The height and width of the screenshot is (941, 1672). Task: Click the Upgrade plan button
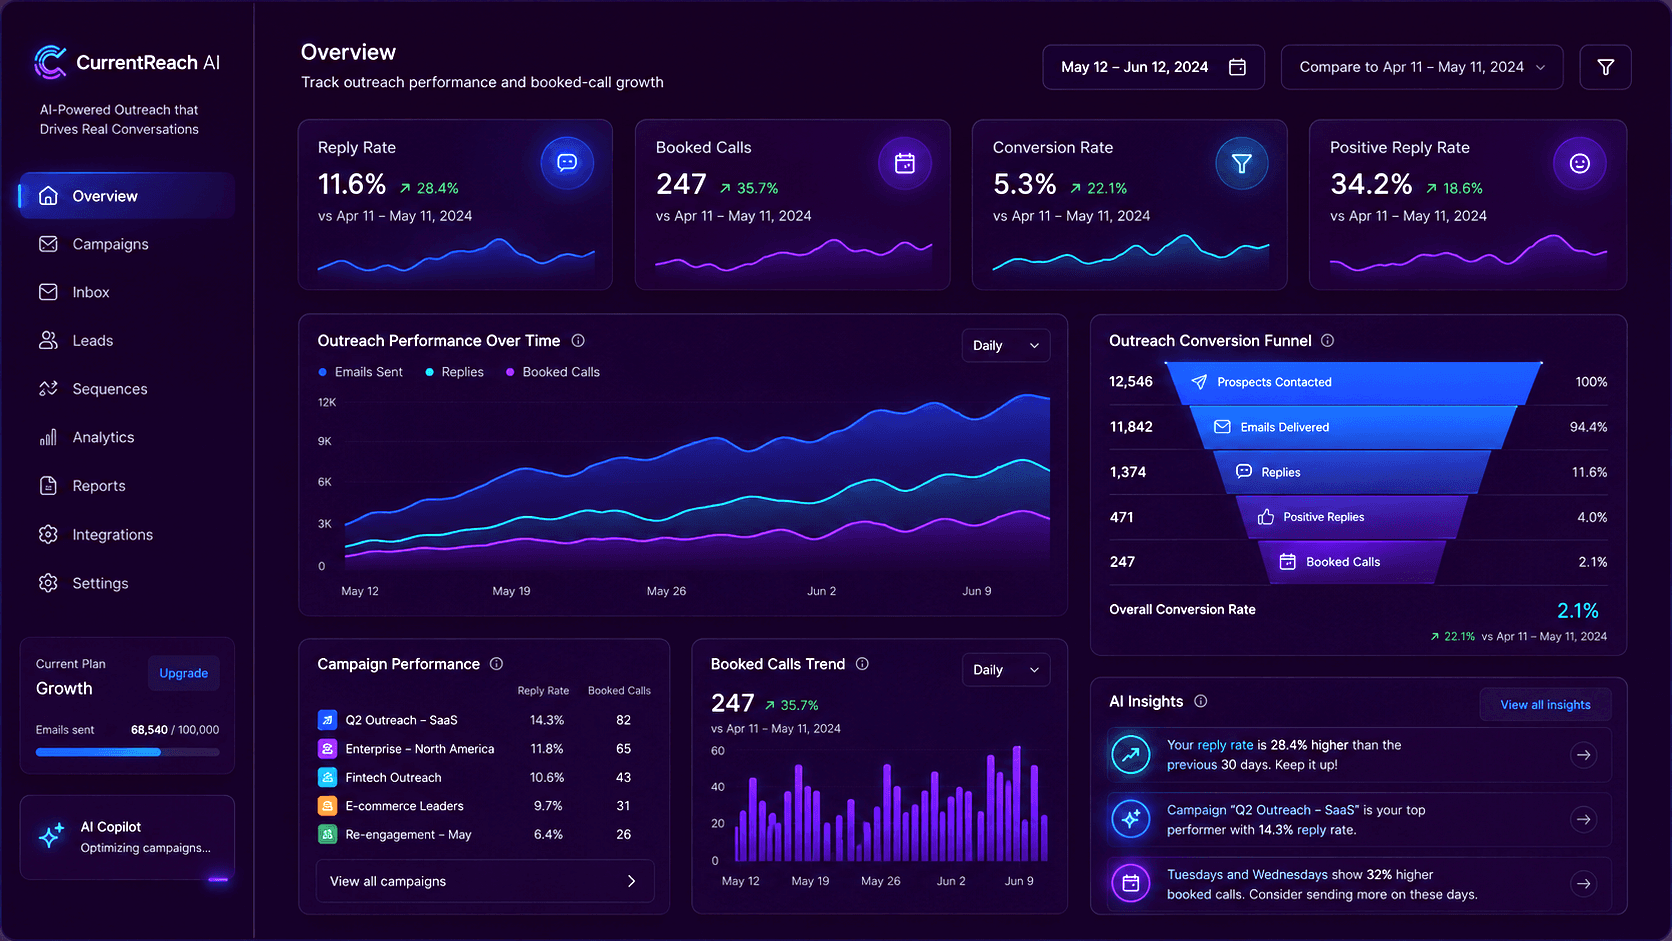(184, 673)
